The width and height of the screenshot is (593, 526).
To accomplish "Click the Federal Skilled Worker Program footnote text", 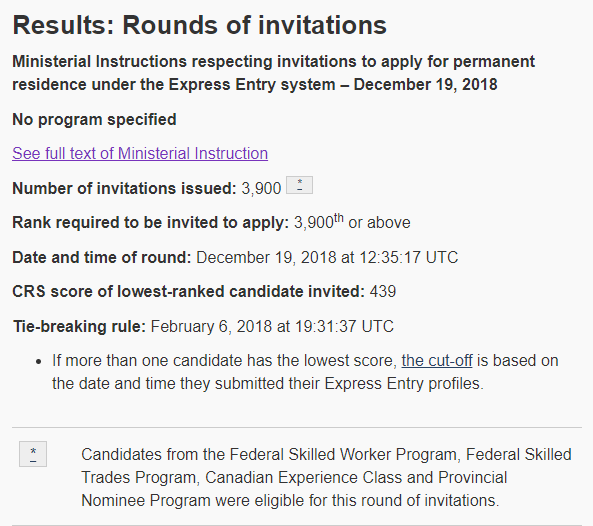I will pyautogui.click(x=326, y=477).
